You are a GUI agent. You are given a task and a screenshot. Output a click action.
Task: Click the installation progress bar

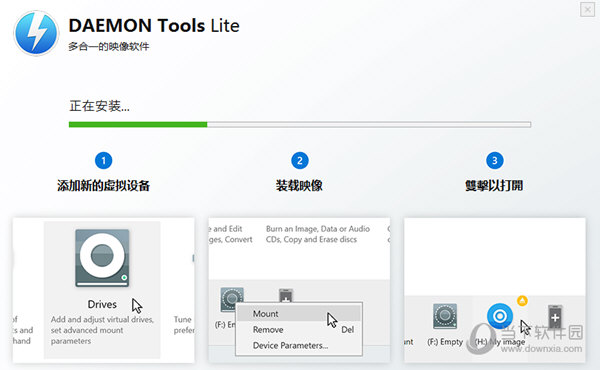pos(300,124)
